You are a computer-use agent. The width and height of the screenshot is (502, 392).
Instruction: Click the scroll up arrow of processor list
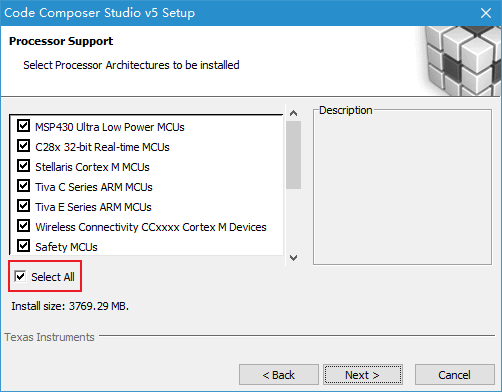pyautogui.click(x=293, y=113)
